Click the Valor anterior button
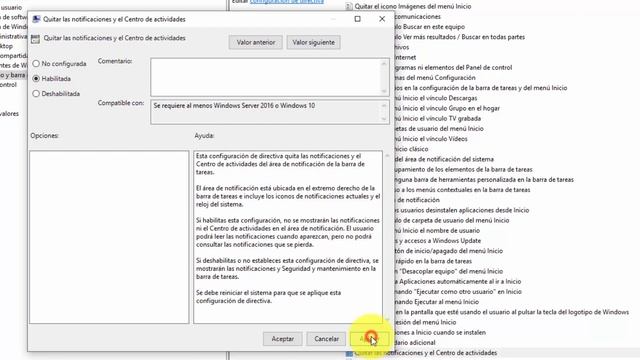The image size is (640, 360). pos(256,42)
